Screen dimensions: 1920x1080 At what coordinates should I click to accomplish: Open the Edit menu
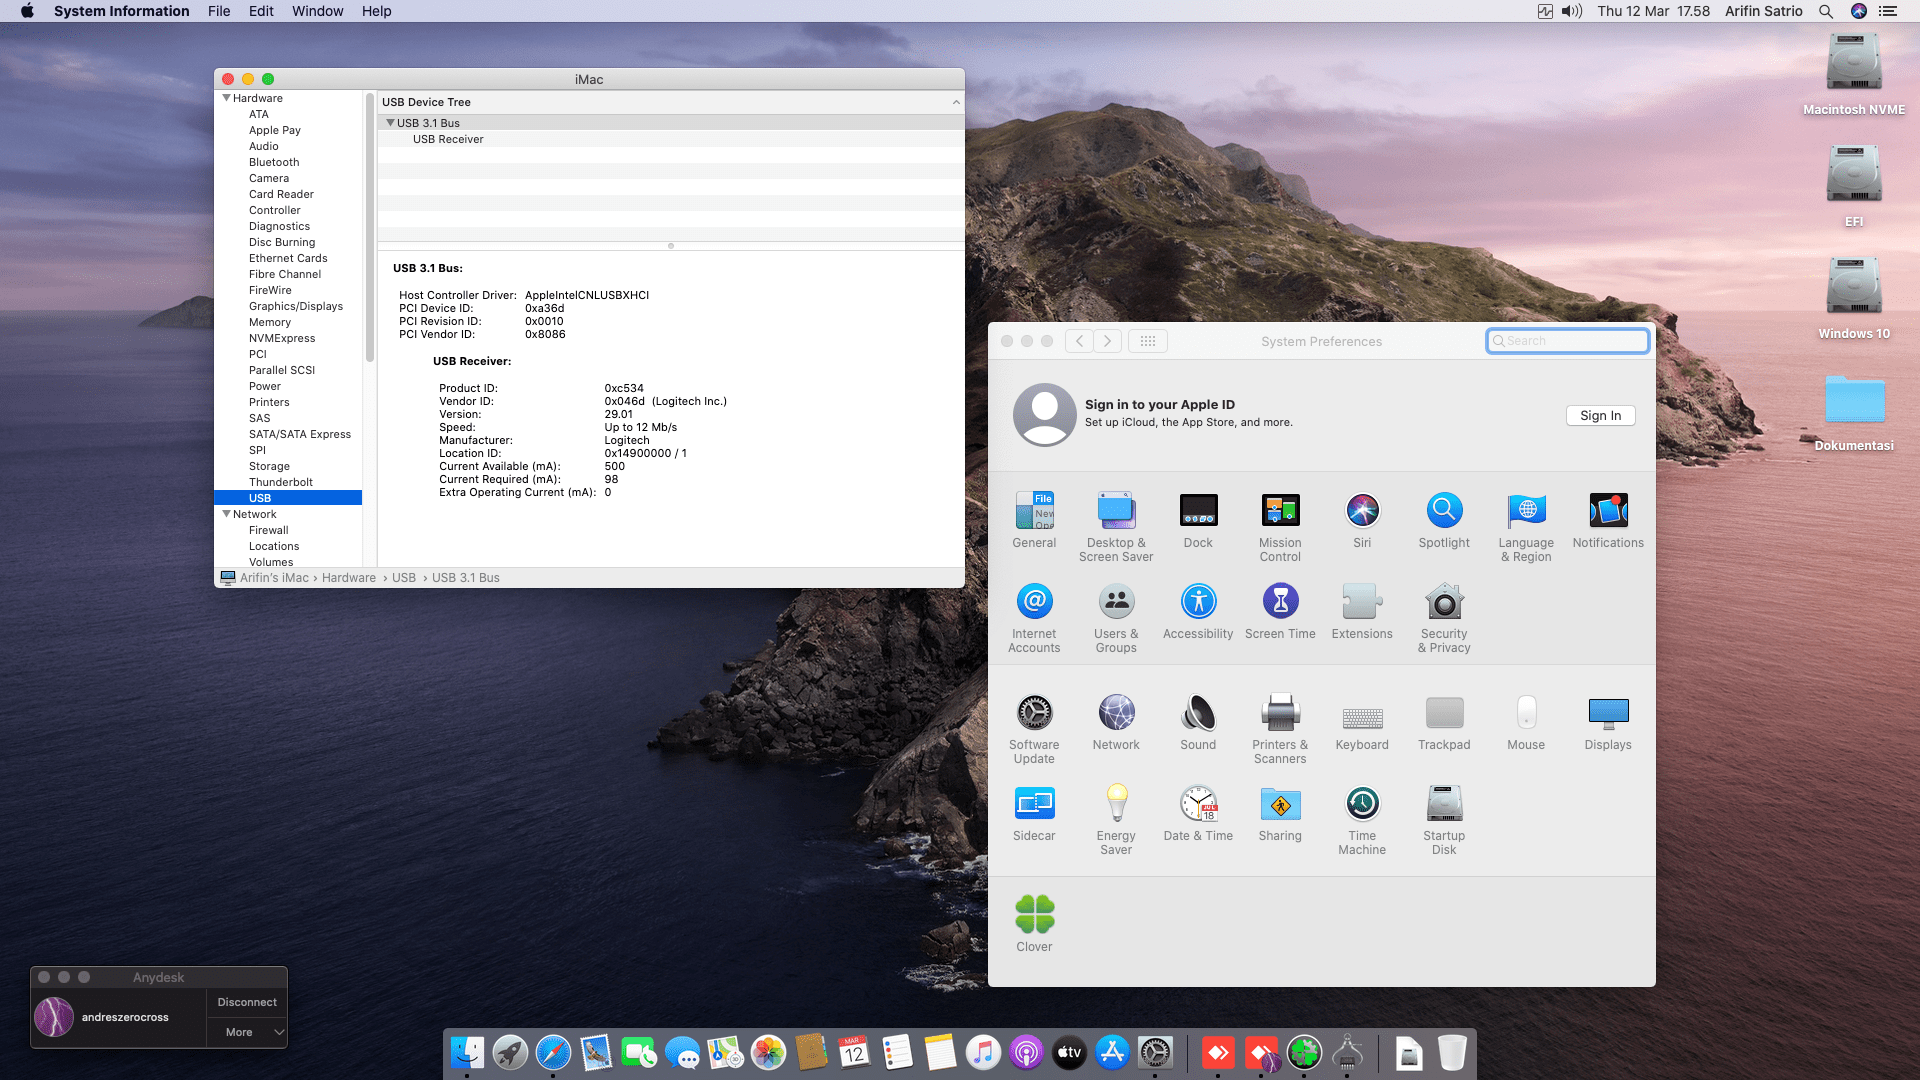(261, 11)
